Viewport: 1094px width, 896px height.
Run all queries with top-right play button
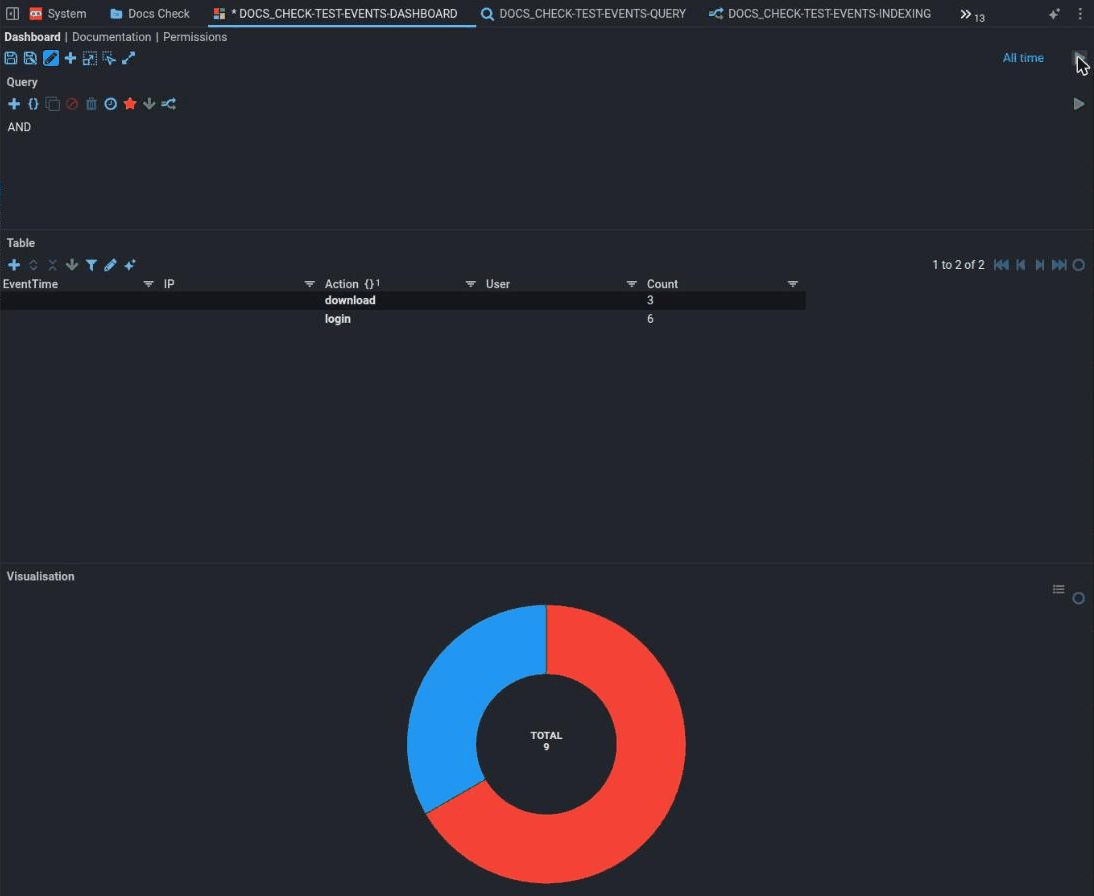pyautogui.click(x=1079, y=58)
